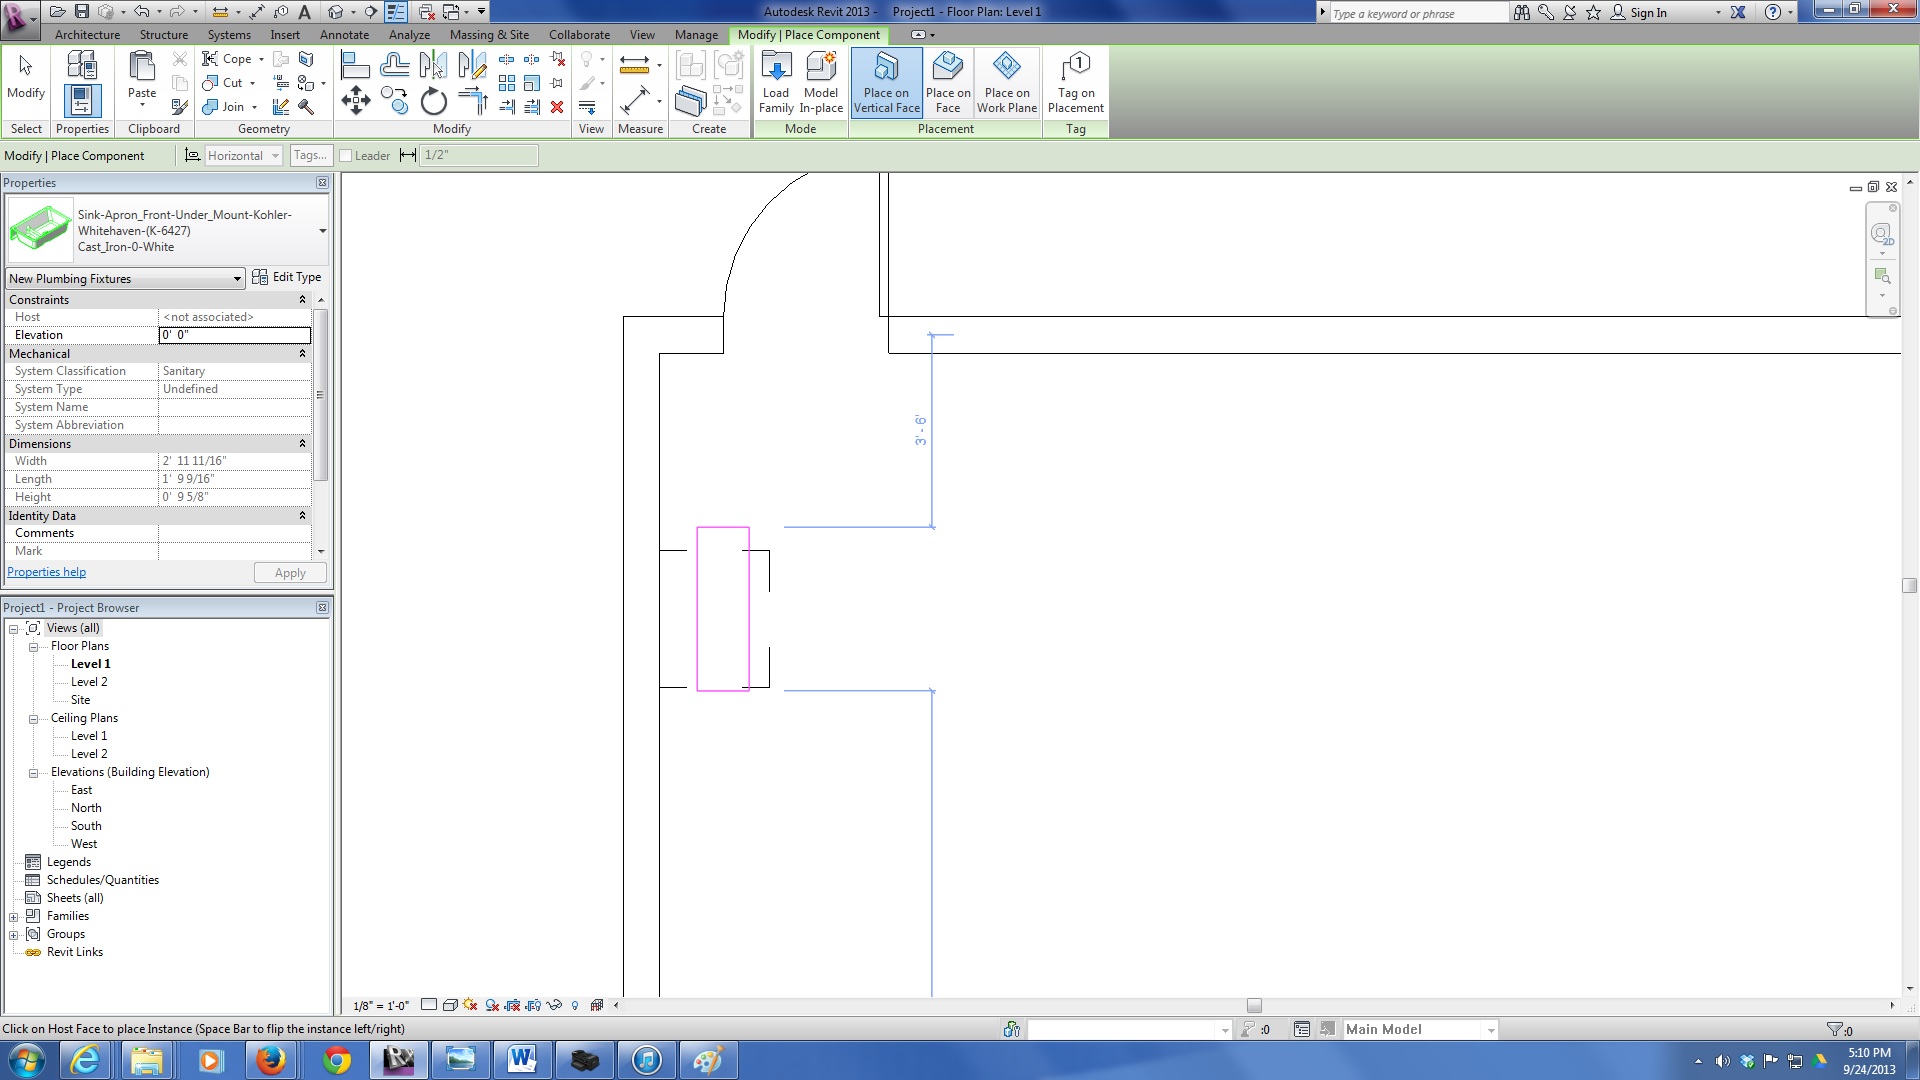The width and height of the screenshot is (1920, 1080).
Task: Click the Rotate tool icon
Action: tap(433, 101)
